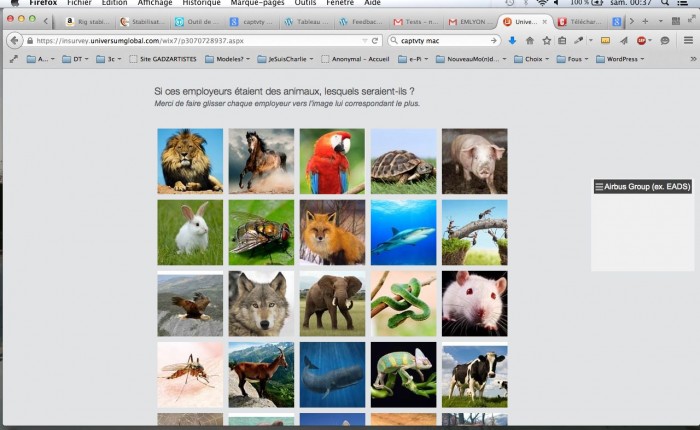This screenshot has width=700, height=430.
Task: Open the Notification Center list icon
Action: 682,3
